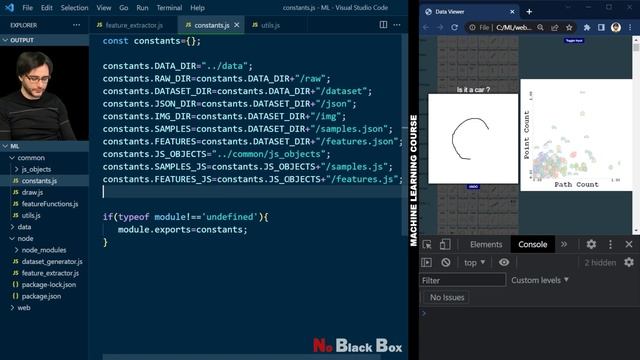The image size is (640, 360).
Task: Click the Toggle Input button
Action: pos(574,40)
